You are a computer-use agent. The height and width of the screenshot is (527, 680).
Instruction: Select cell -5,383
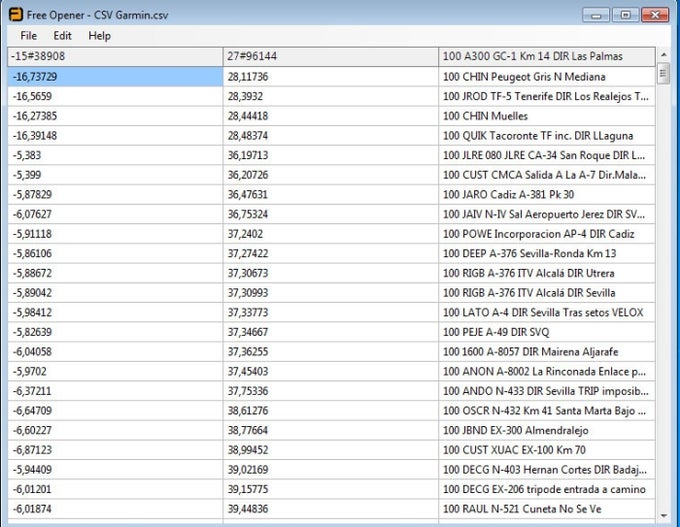(115, 155)
